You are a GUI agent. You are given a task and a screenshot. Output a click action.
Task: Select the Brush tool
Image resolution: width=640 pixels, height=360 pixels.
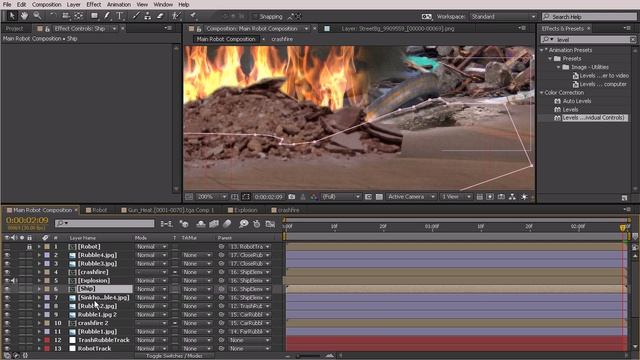point(136,16)
